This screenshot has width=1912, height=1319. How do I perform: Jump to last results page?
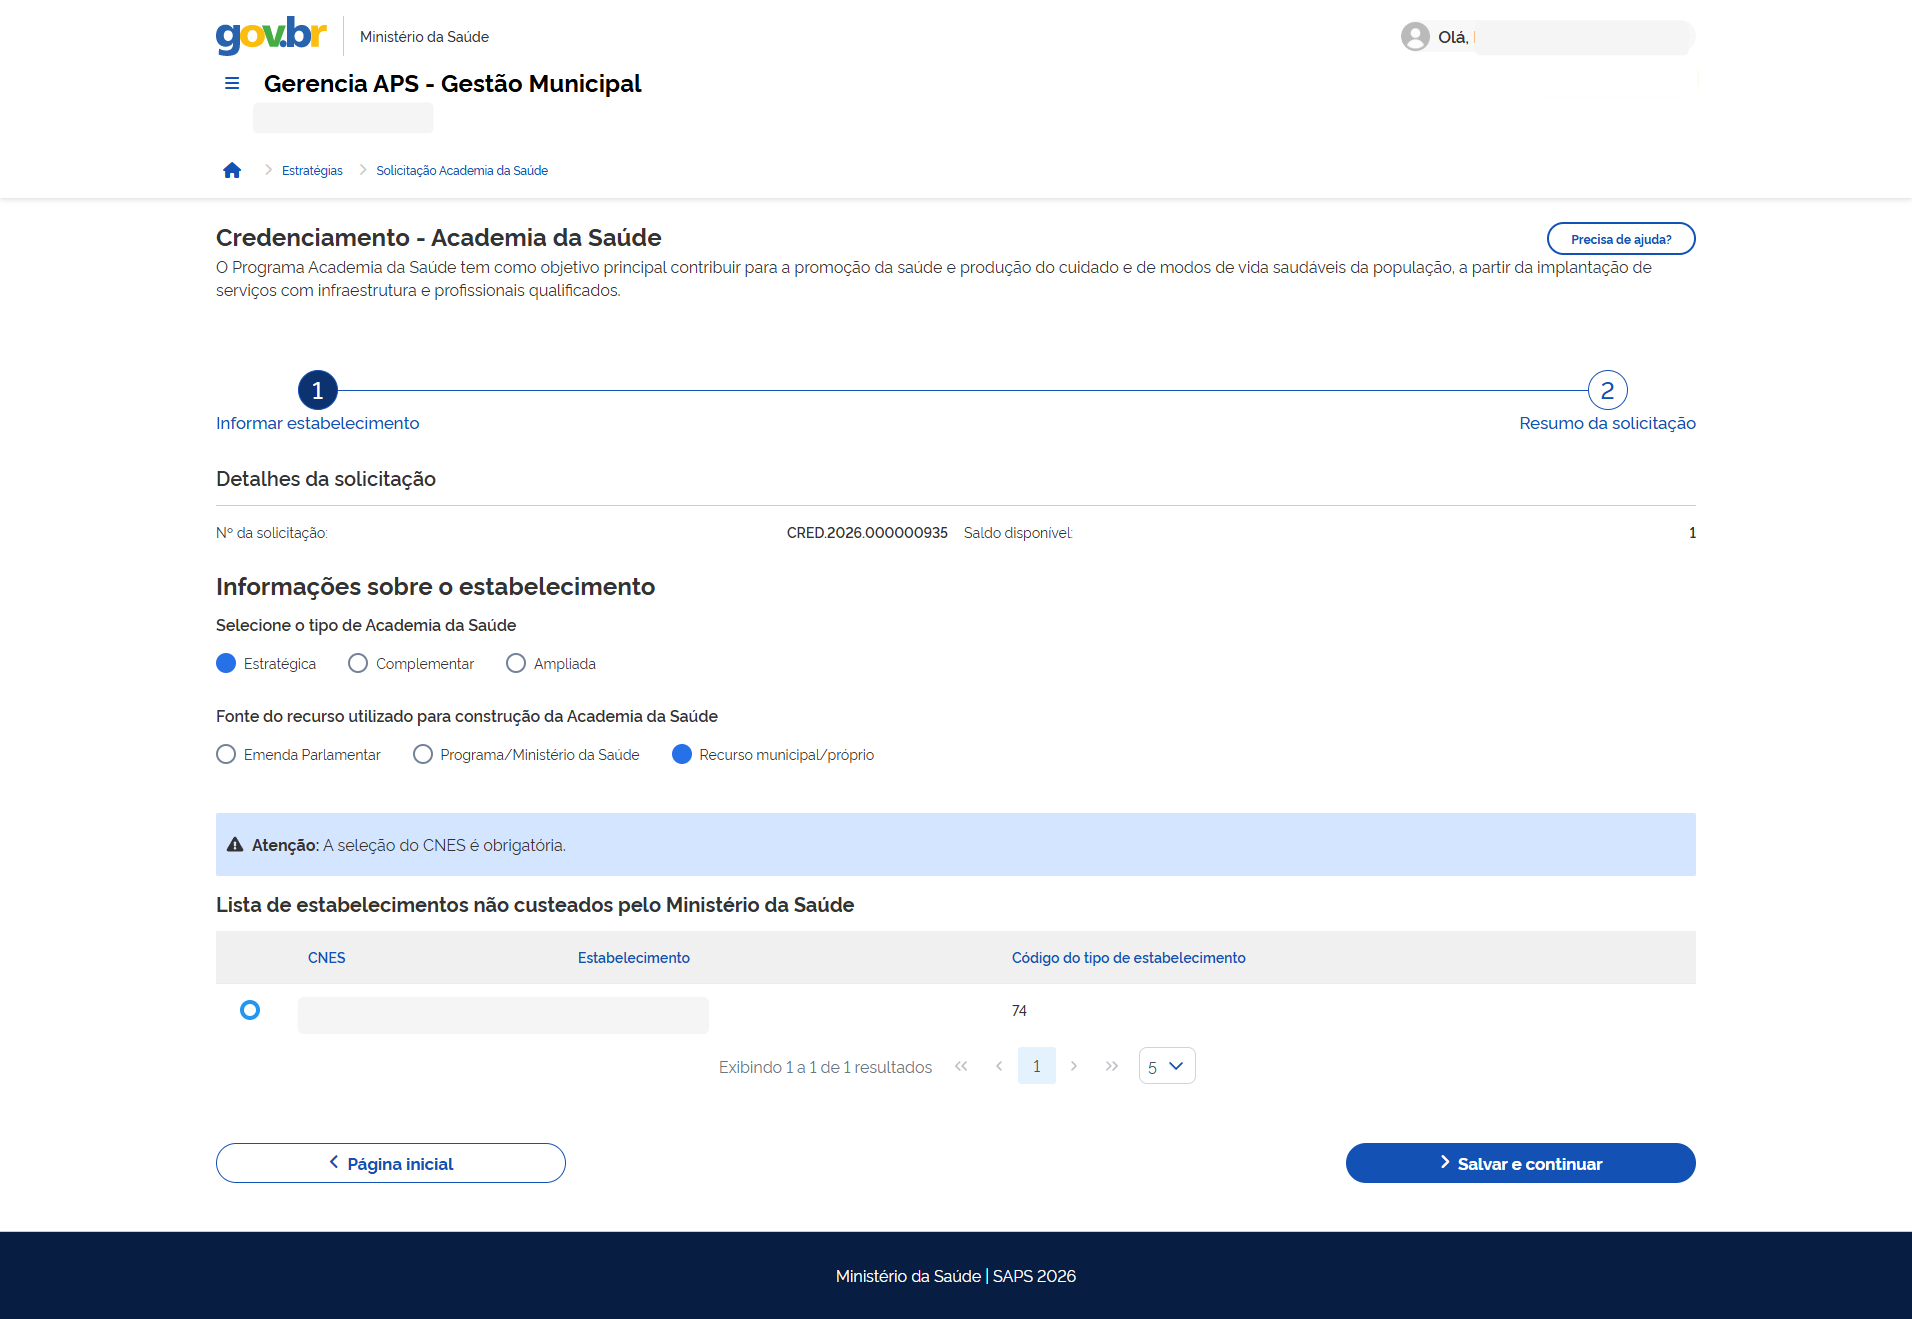point(1112,1066)
